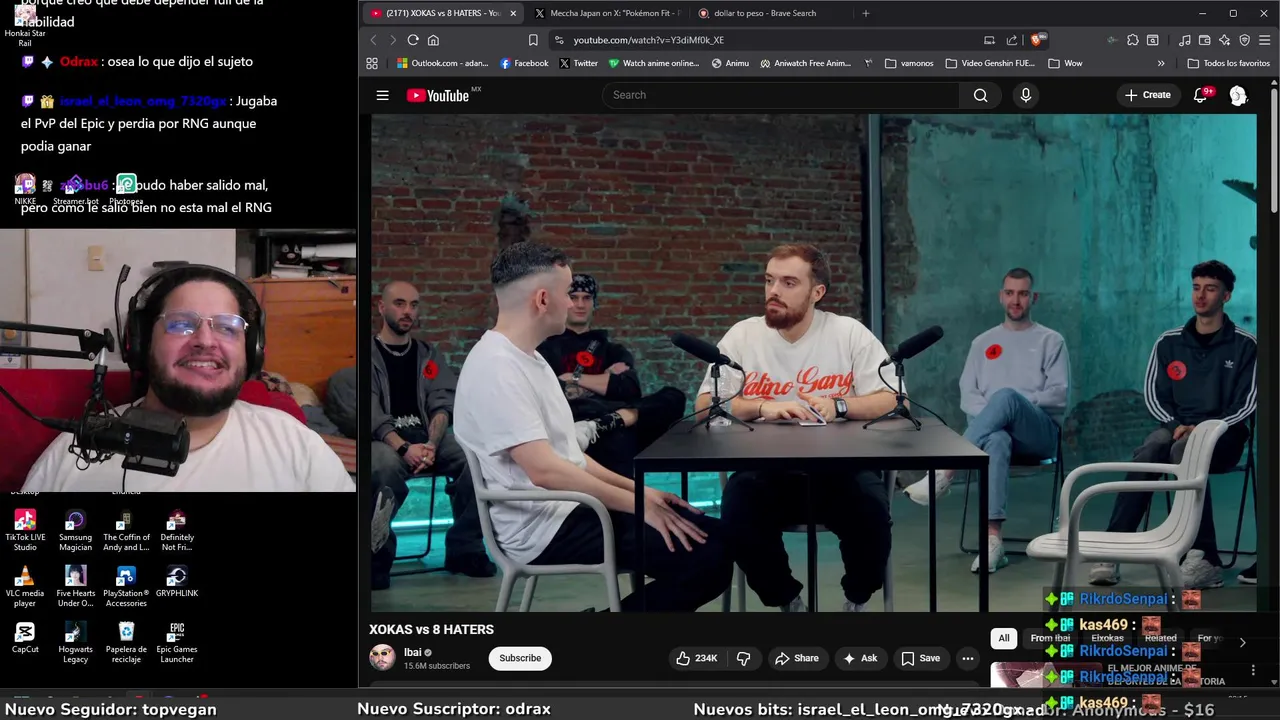This screenshot has width=1280, height=720.
Task: Open Facebook bookmark
Action: (x=524, y=63)
